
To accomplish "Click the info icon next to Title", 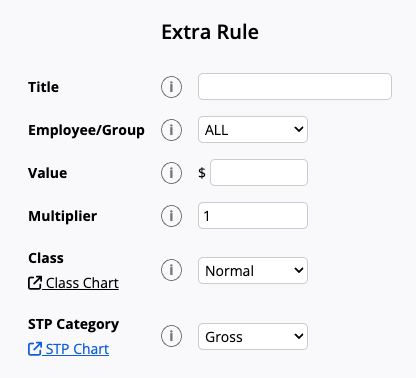I will click(x=171, y=87).
